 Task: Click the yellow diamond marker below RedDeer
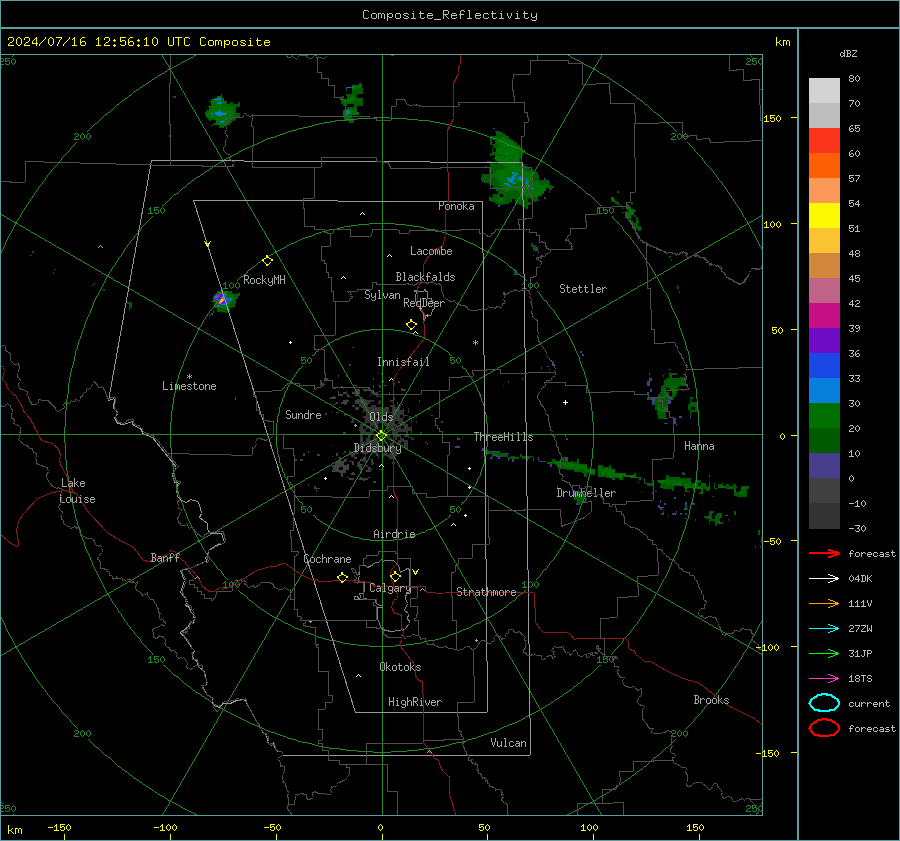point(411,325)
